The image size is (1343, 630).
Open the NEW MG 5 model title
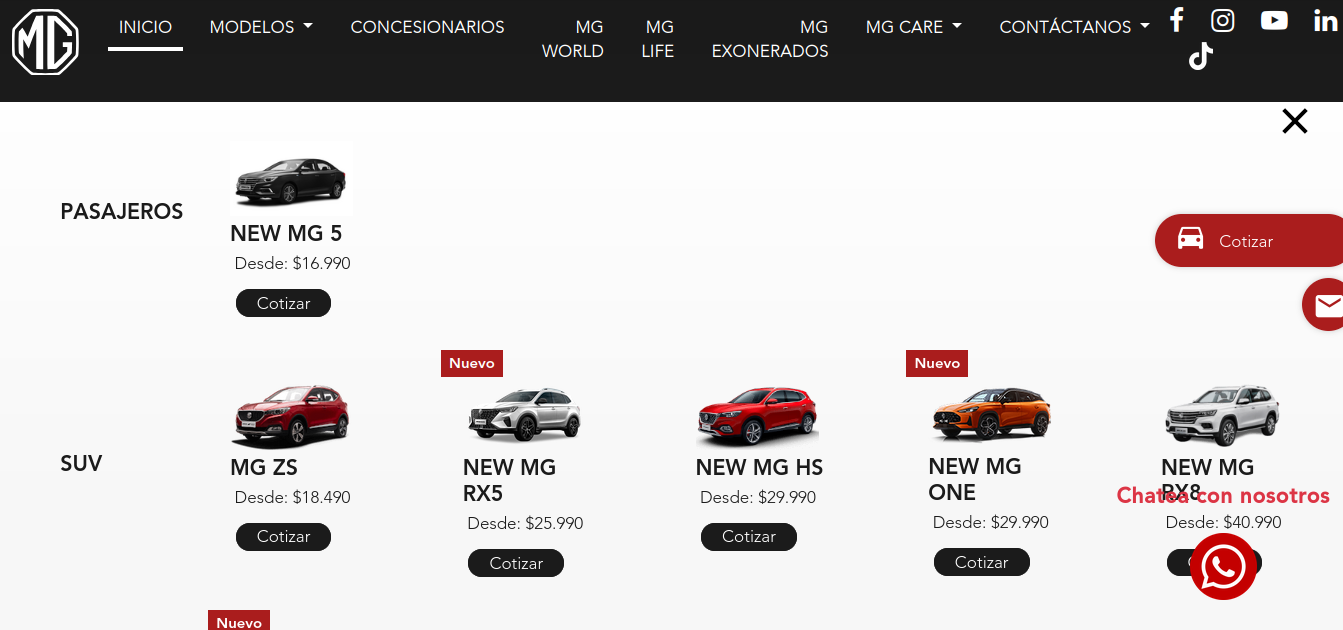pyautogui.click(x=286, y=233)
